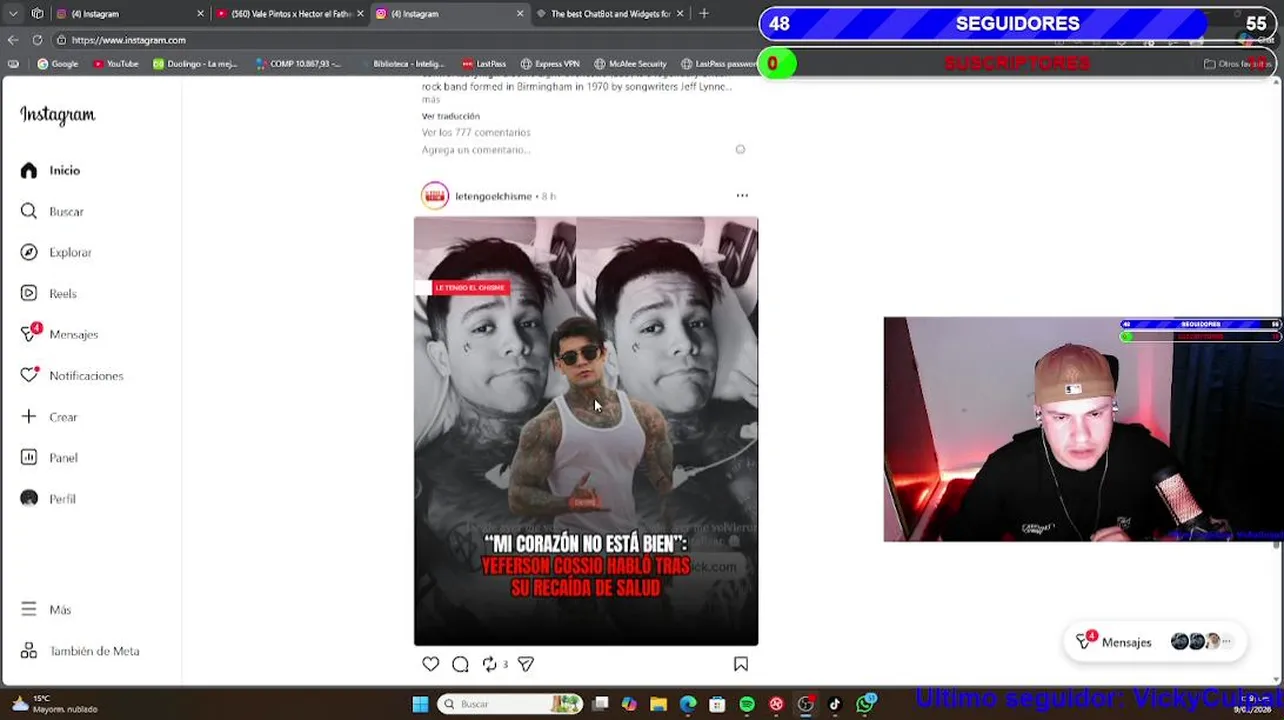Open Windows Start menu
This screenshot has height=720, width=1284.
420,704
